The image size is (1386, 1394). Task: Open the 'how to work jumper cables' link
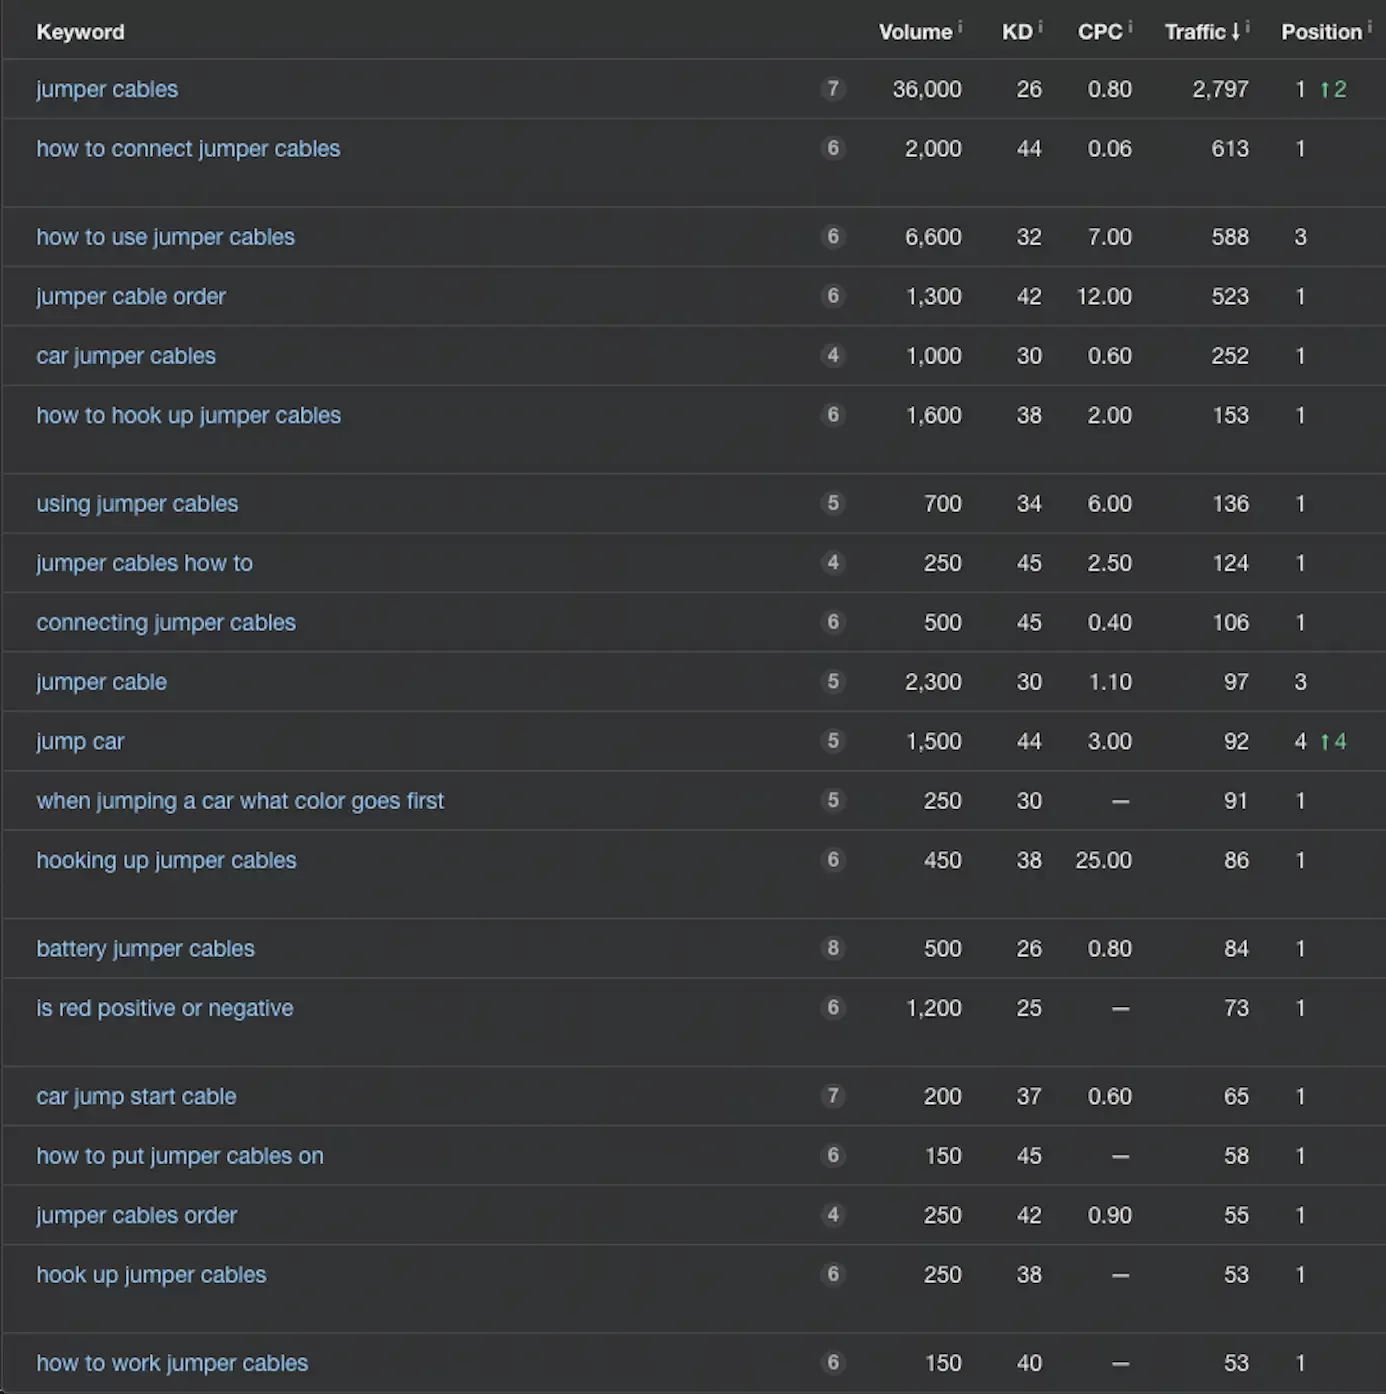pyautogui.click(x=172, y=1363)
